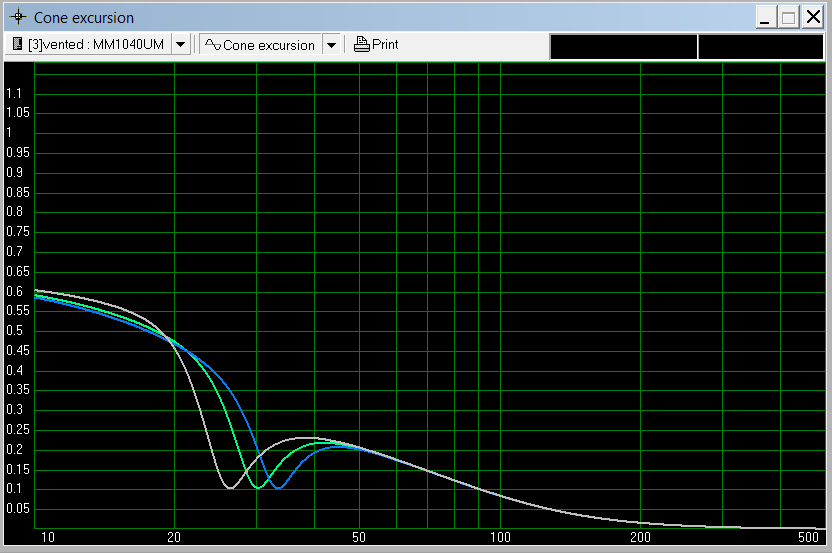The width and height of the screenshot is (832, 553).
Task: Click the x-axis label 10
Action: pyautogui.click(x=48, y=537)
